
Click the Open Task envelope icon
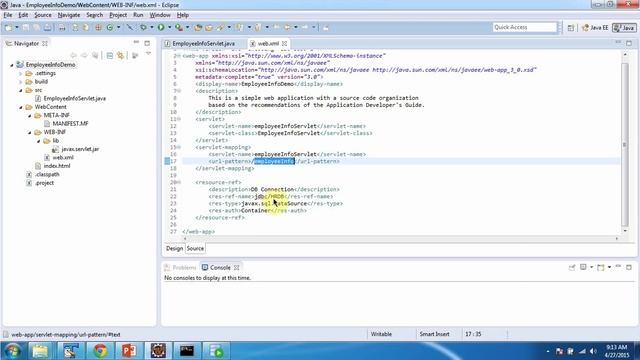209,27
